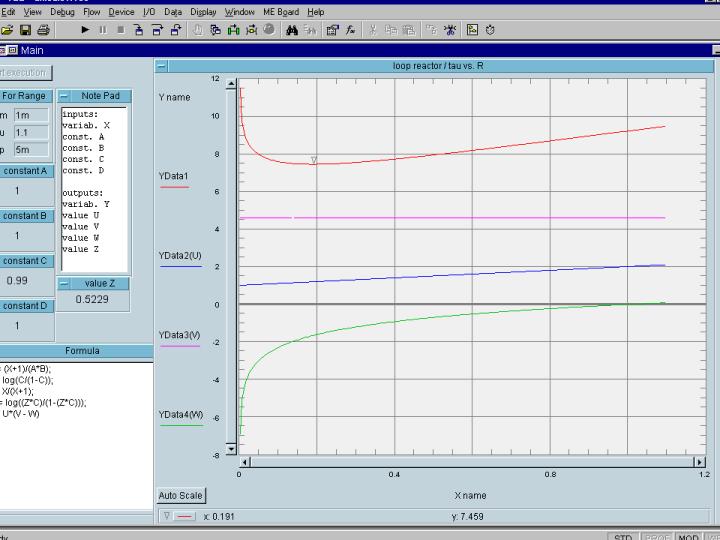Open the Note Pad object menu button
The image size is (720, 540).
tap(63, 95)
